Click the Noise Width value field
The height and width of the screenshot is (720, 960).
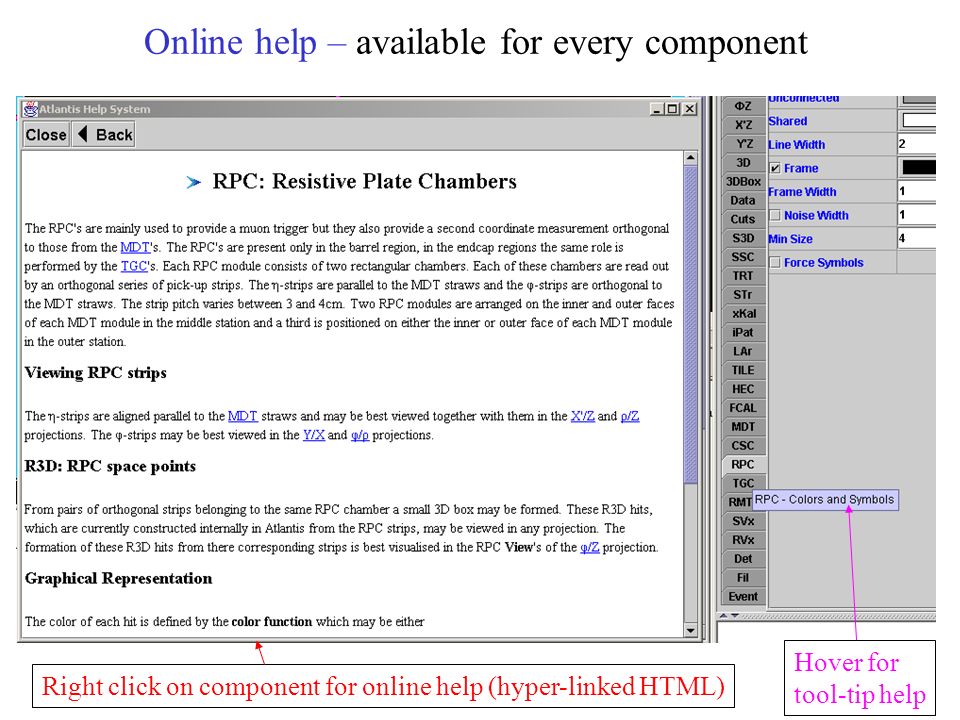pos(917,215)
